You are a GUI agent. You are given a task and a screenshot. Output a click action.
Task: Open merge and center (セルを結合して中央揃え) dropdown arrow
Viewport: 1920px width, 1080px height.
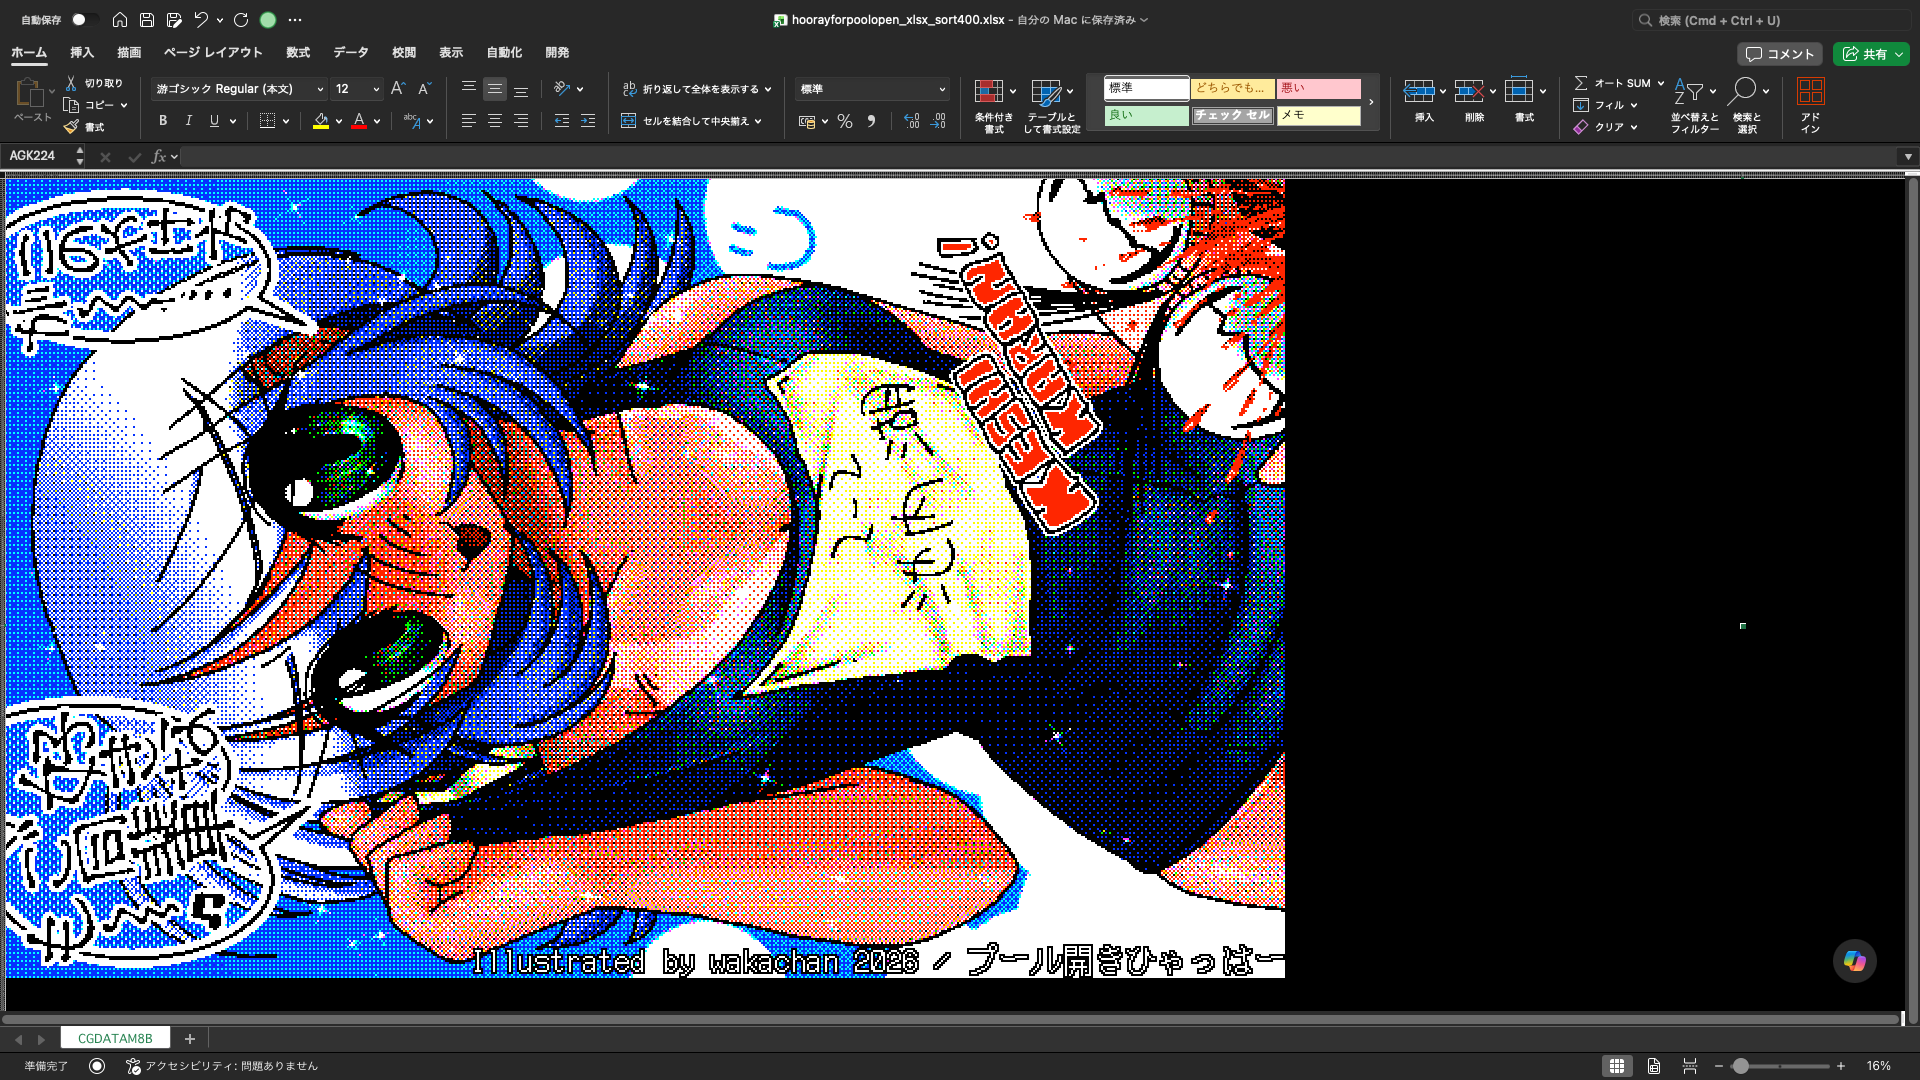coord(758,121)
